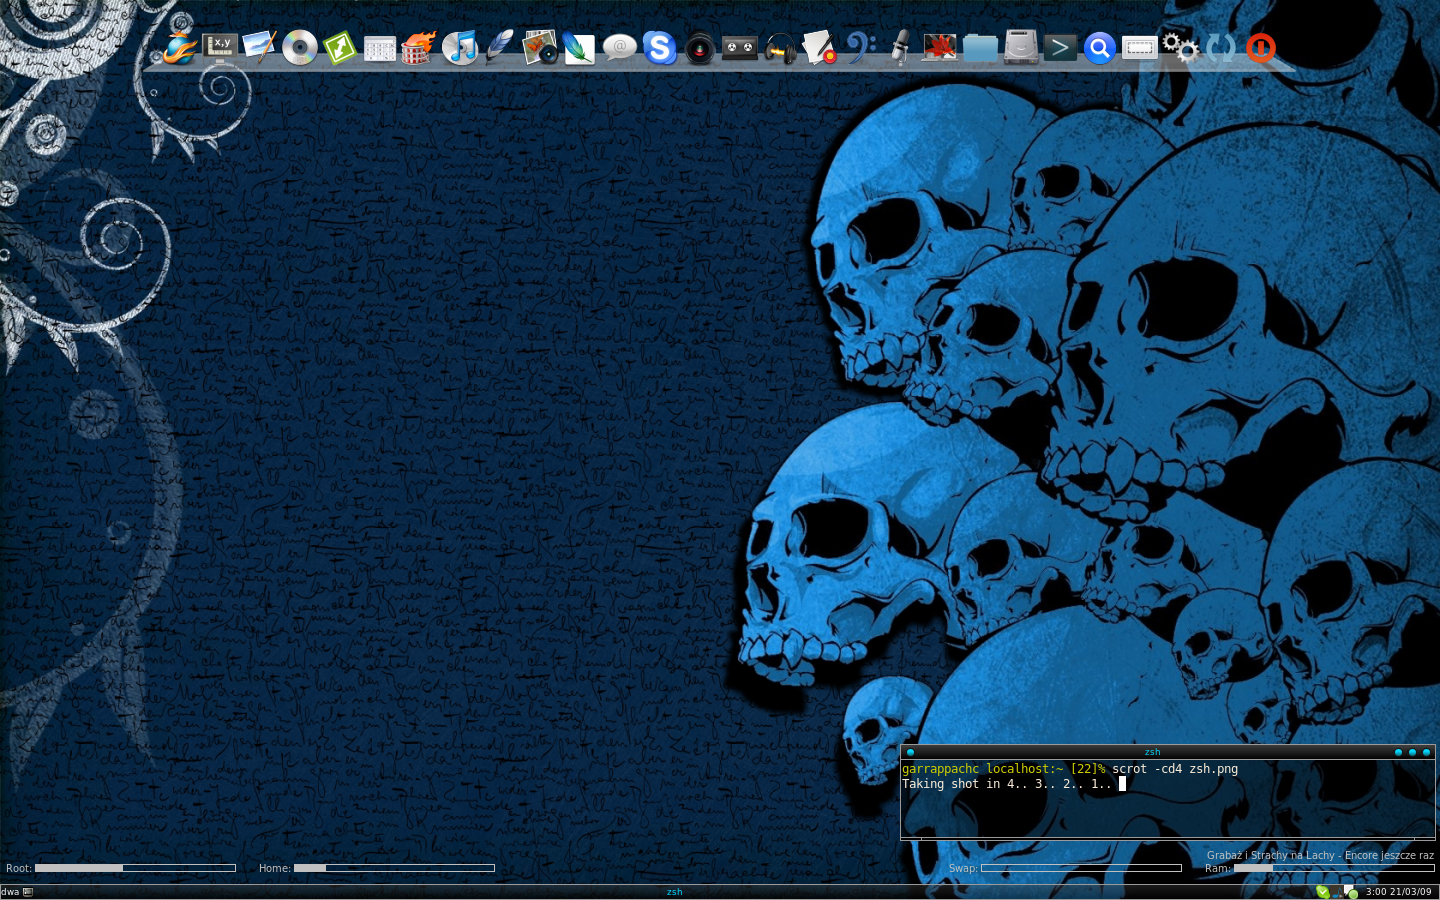Open the picture-with-pencil image editor icon

coord(259,47)
